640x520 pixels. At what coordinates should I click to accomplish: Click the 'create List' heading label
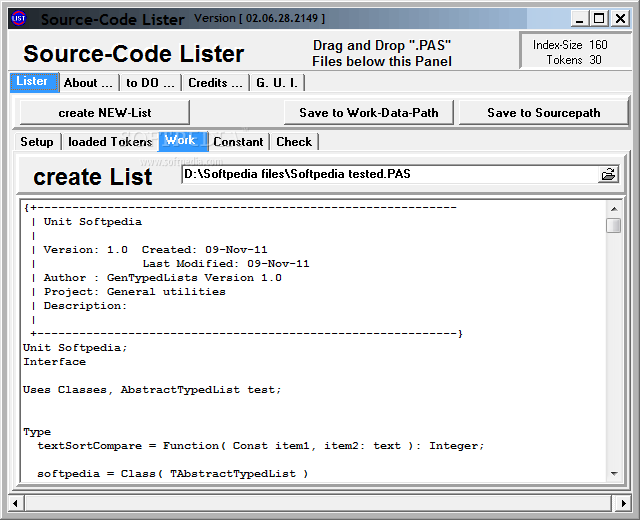pos(93,177)
